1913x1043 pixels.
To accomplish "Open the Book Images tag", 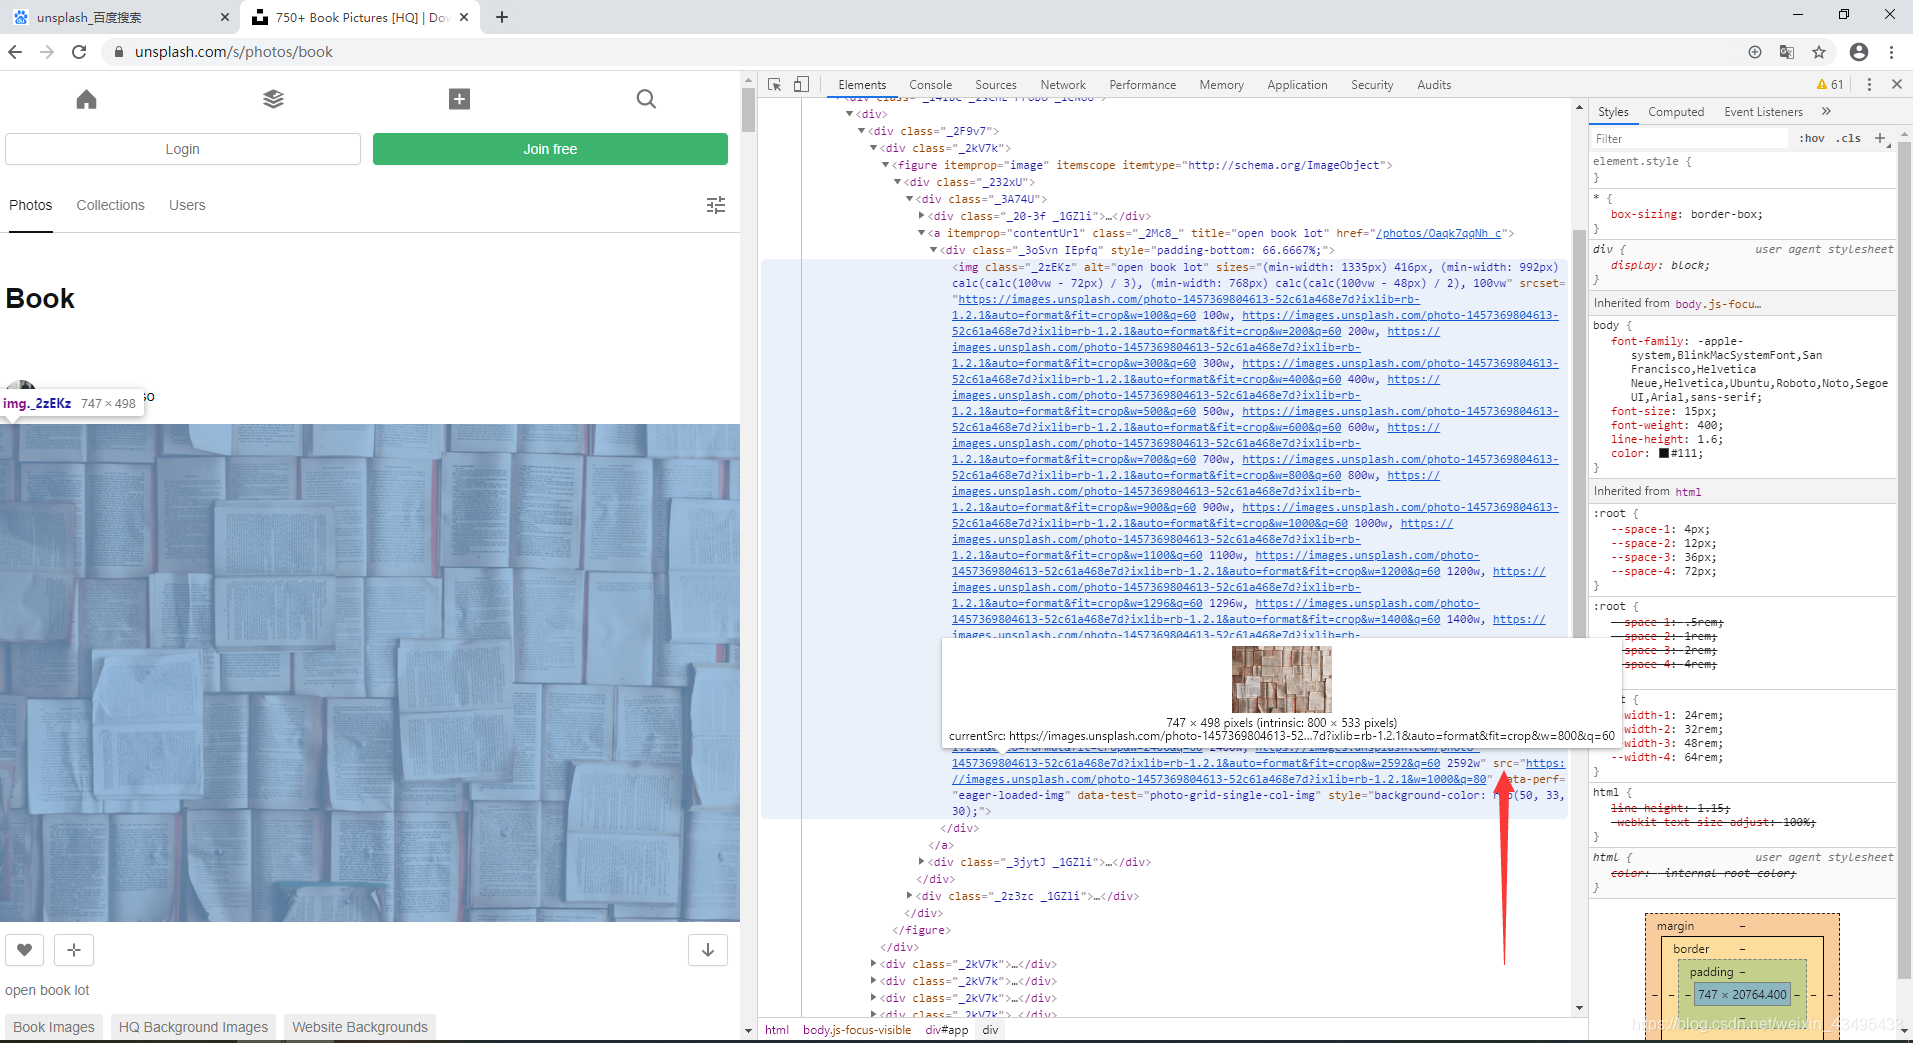I will point(54,1027).
